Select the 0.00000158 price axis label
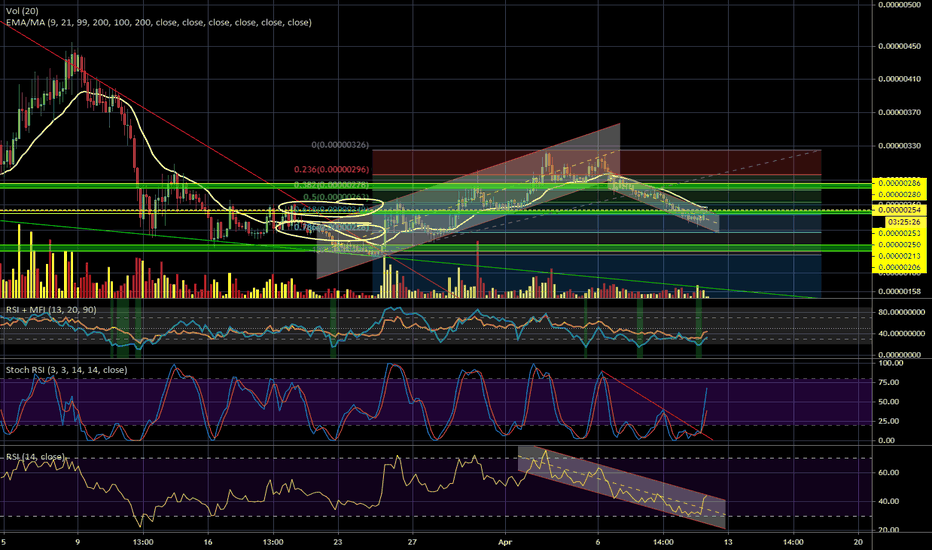Image resolution: width=932 pixels, height=550 pixels. click(900, 292)
